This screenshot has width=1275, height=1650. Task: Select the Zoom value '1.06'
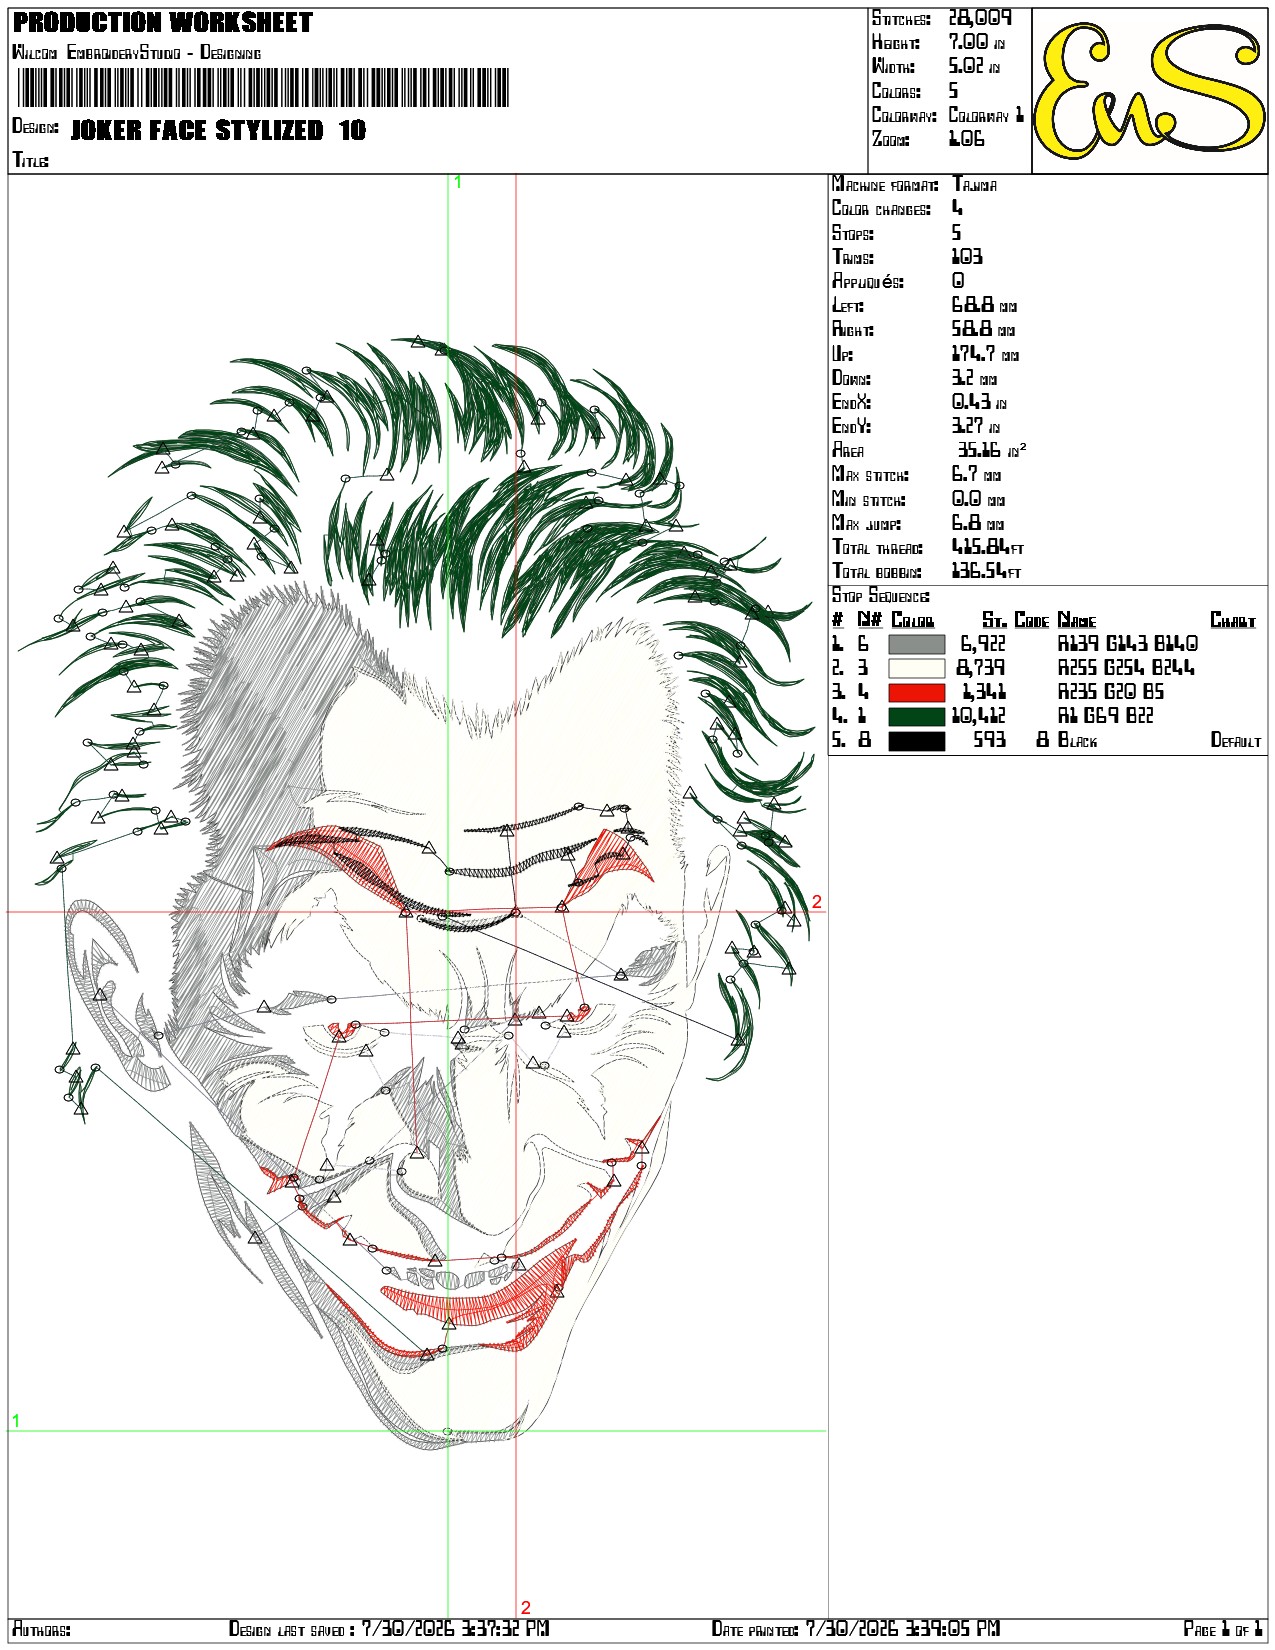pos(967,139)
